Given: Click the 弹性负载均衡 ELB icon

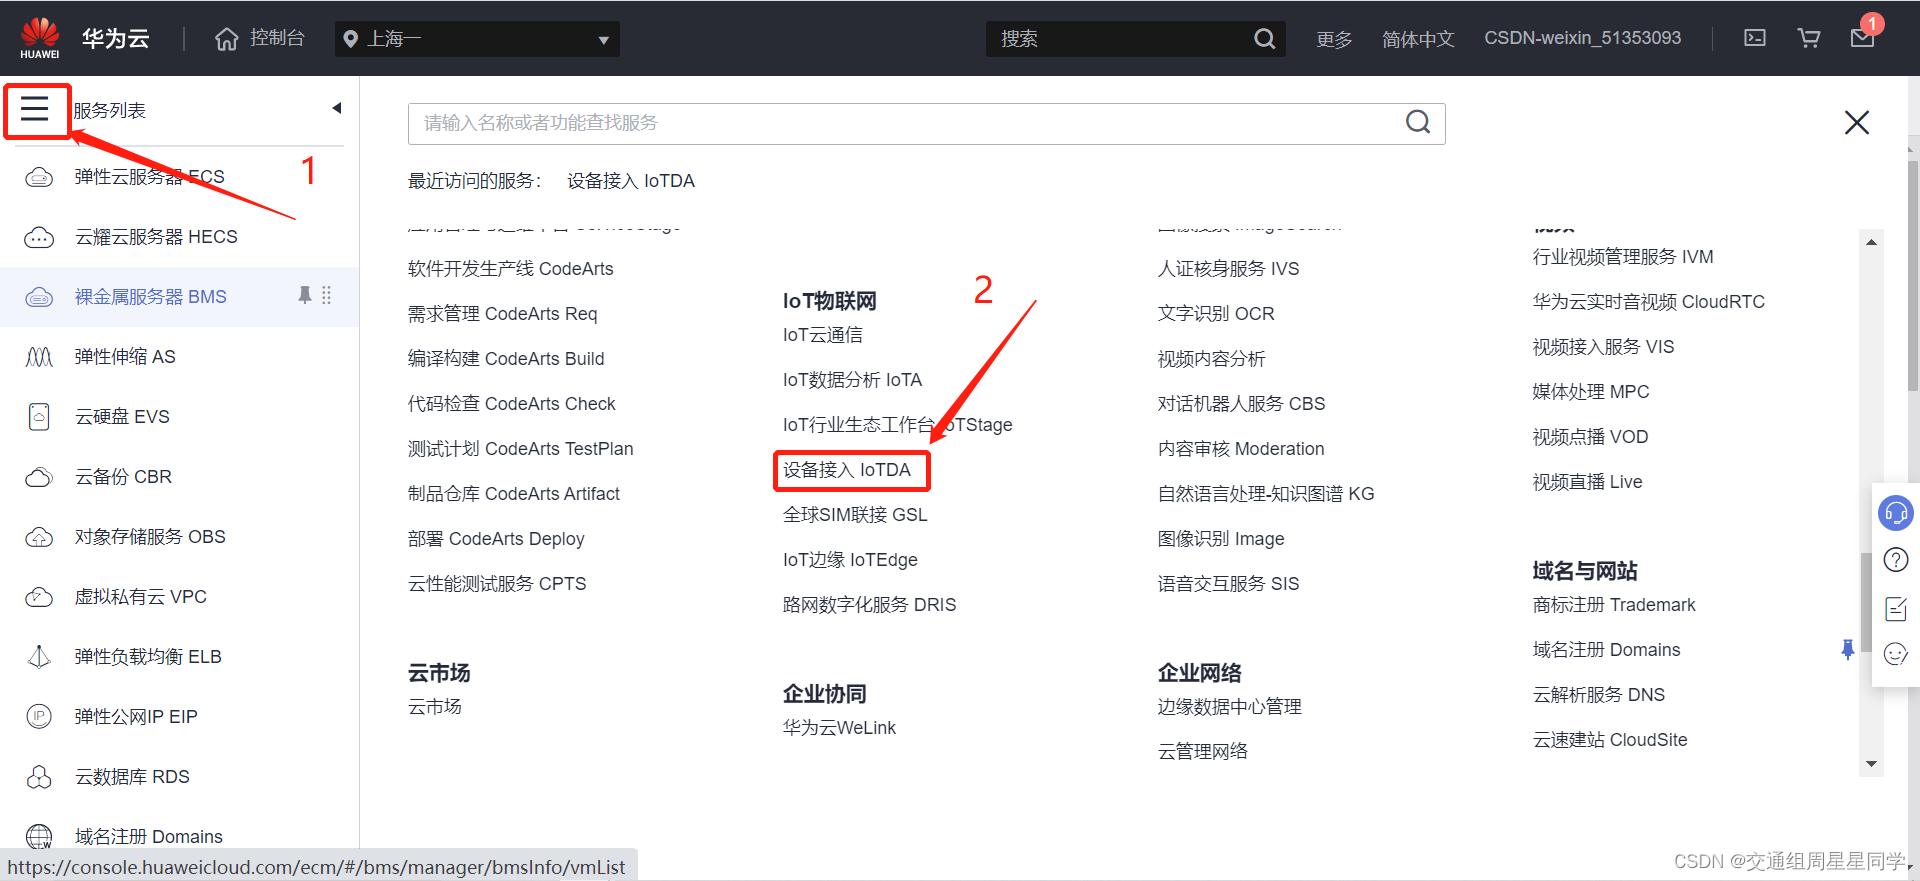Looking at the screenshot, I should coord(39,657).
